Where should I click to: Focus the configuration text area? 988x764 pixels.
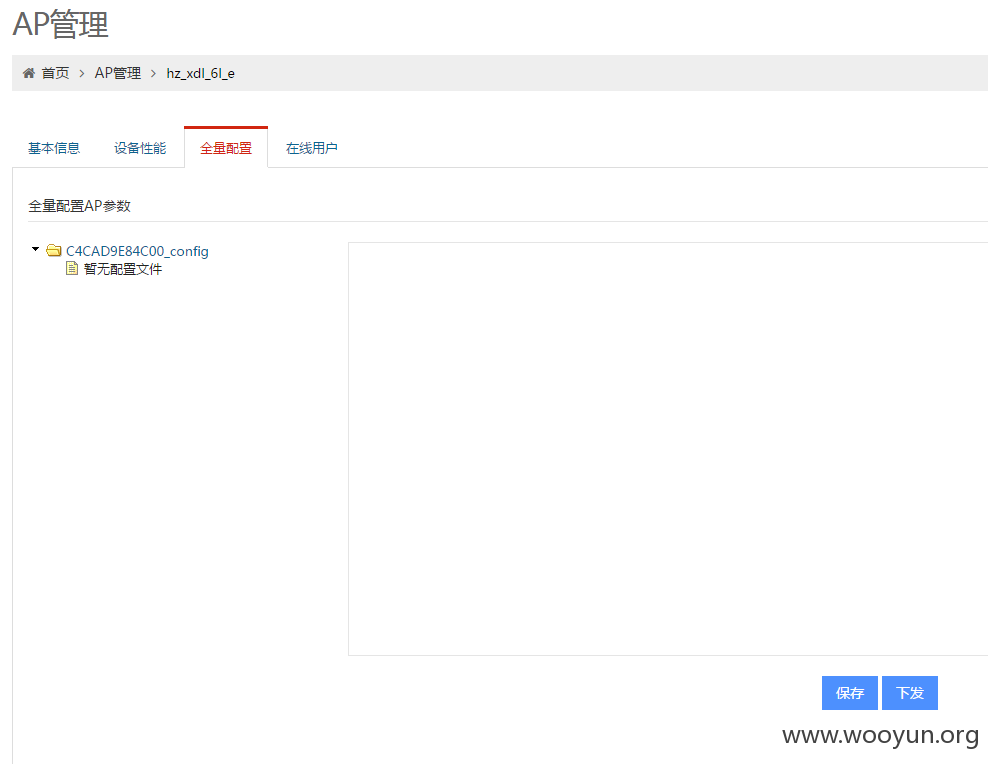tap(668, 449)
